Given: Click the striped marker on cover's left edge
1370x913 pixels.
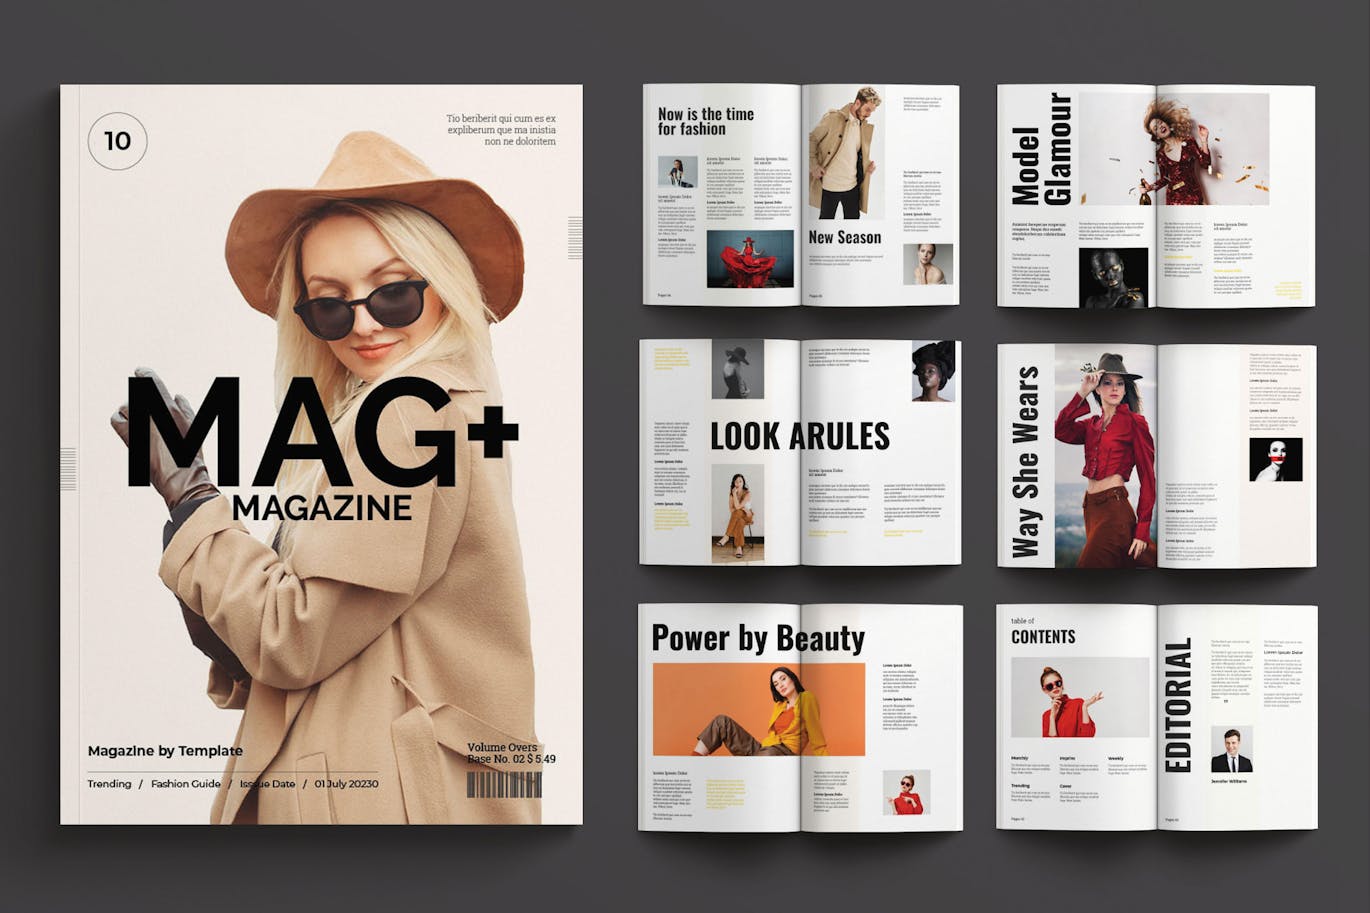Looking at the screenshot, I should (x=68, y=469).
